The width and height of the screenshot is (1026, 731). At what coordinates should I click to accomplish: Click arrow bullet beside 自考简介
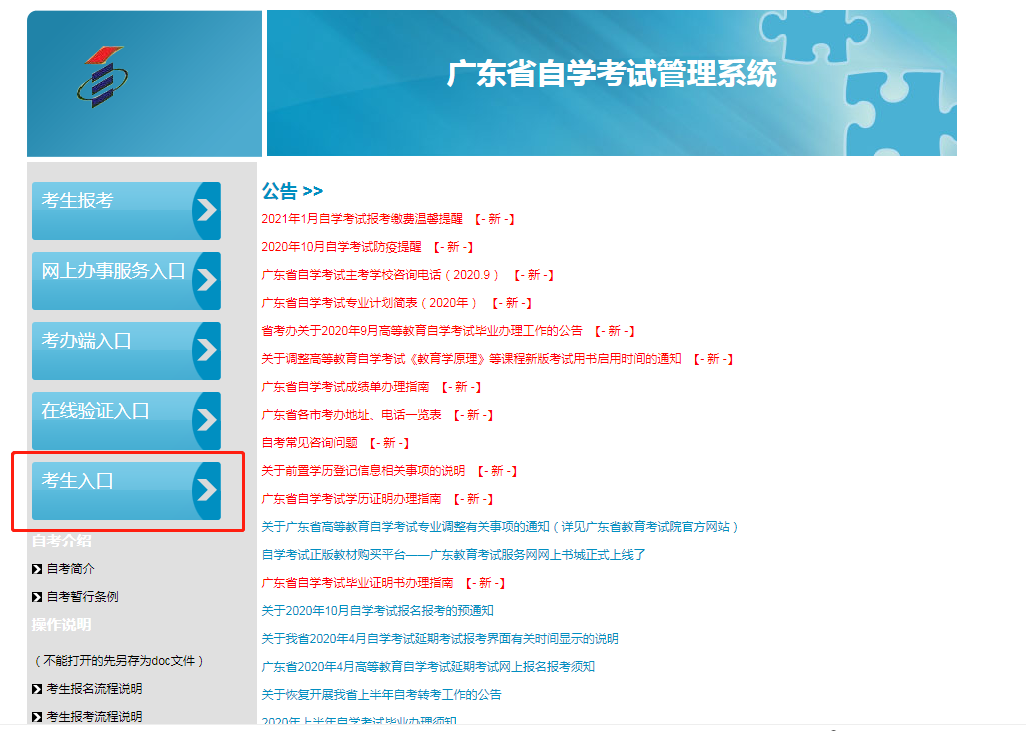click(x=37, y=569)
